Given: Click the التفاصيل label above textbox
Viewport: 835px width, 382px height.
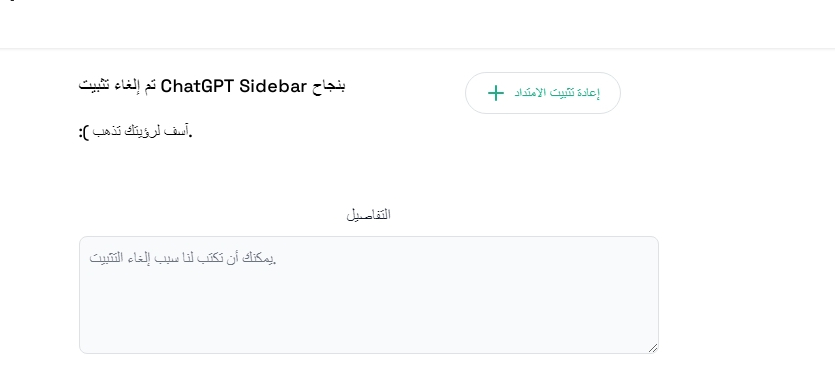Looking at the screenshot, I should click(x=369, y=215).
